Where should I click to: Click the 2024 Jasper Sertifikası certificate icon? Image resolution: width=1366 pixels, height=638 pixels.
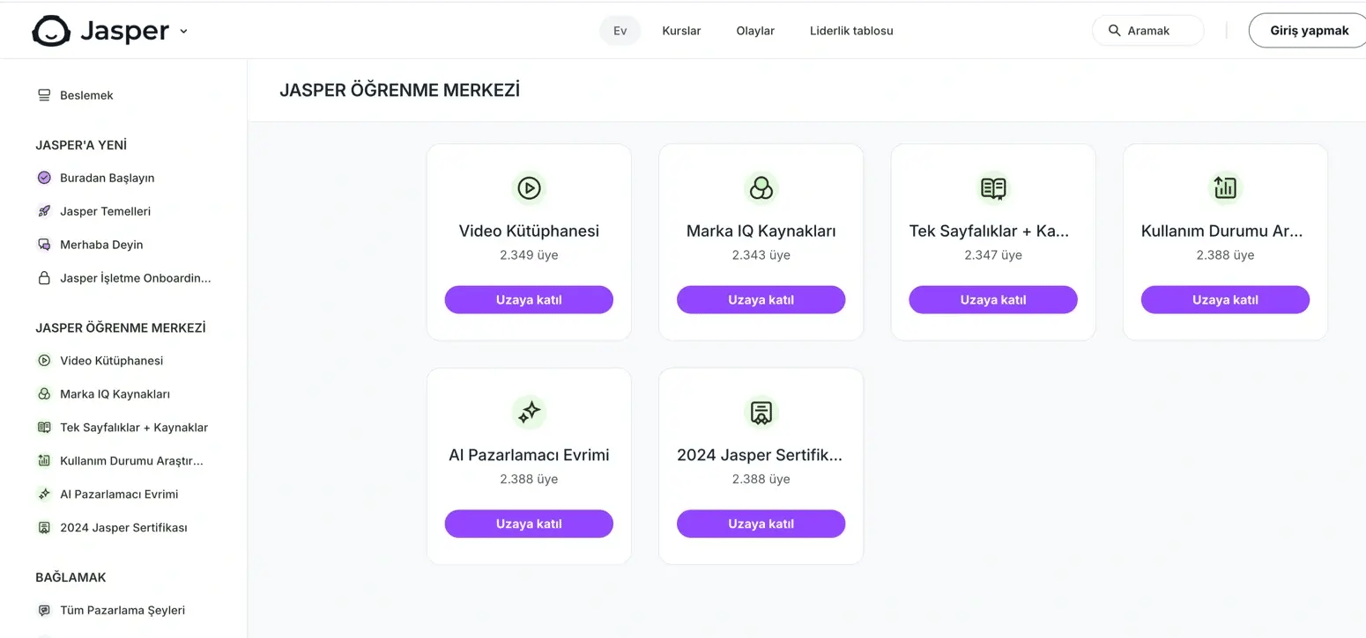(761, 412)
